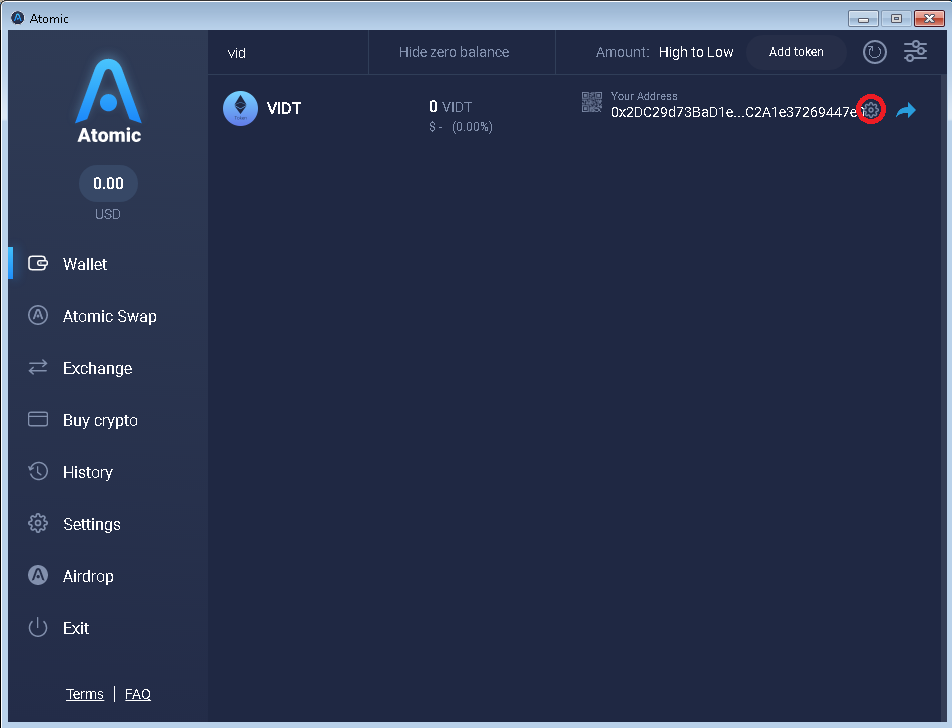Click the search field containing vid
This screenshot has width=952, height=728.
[x=288, y=53]
